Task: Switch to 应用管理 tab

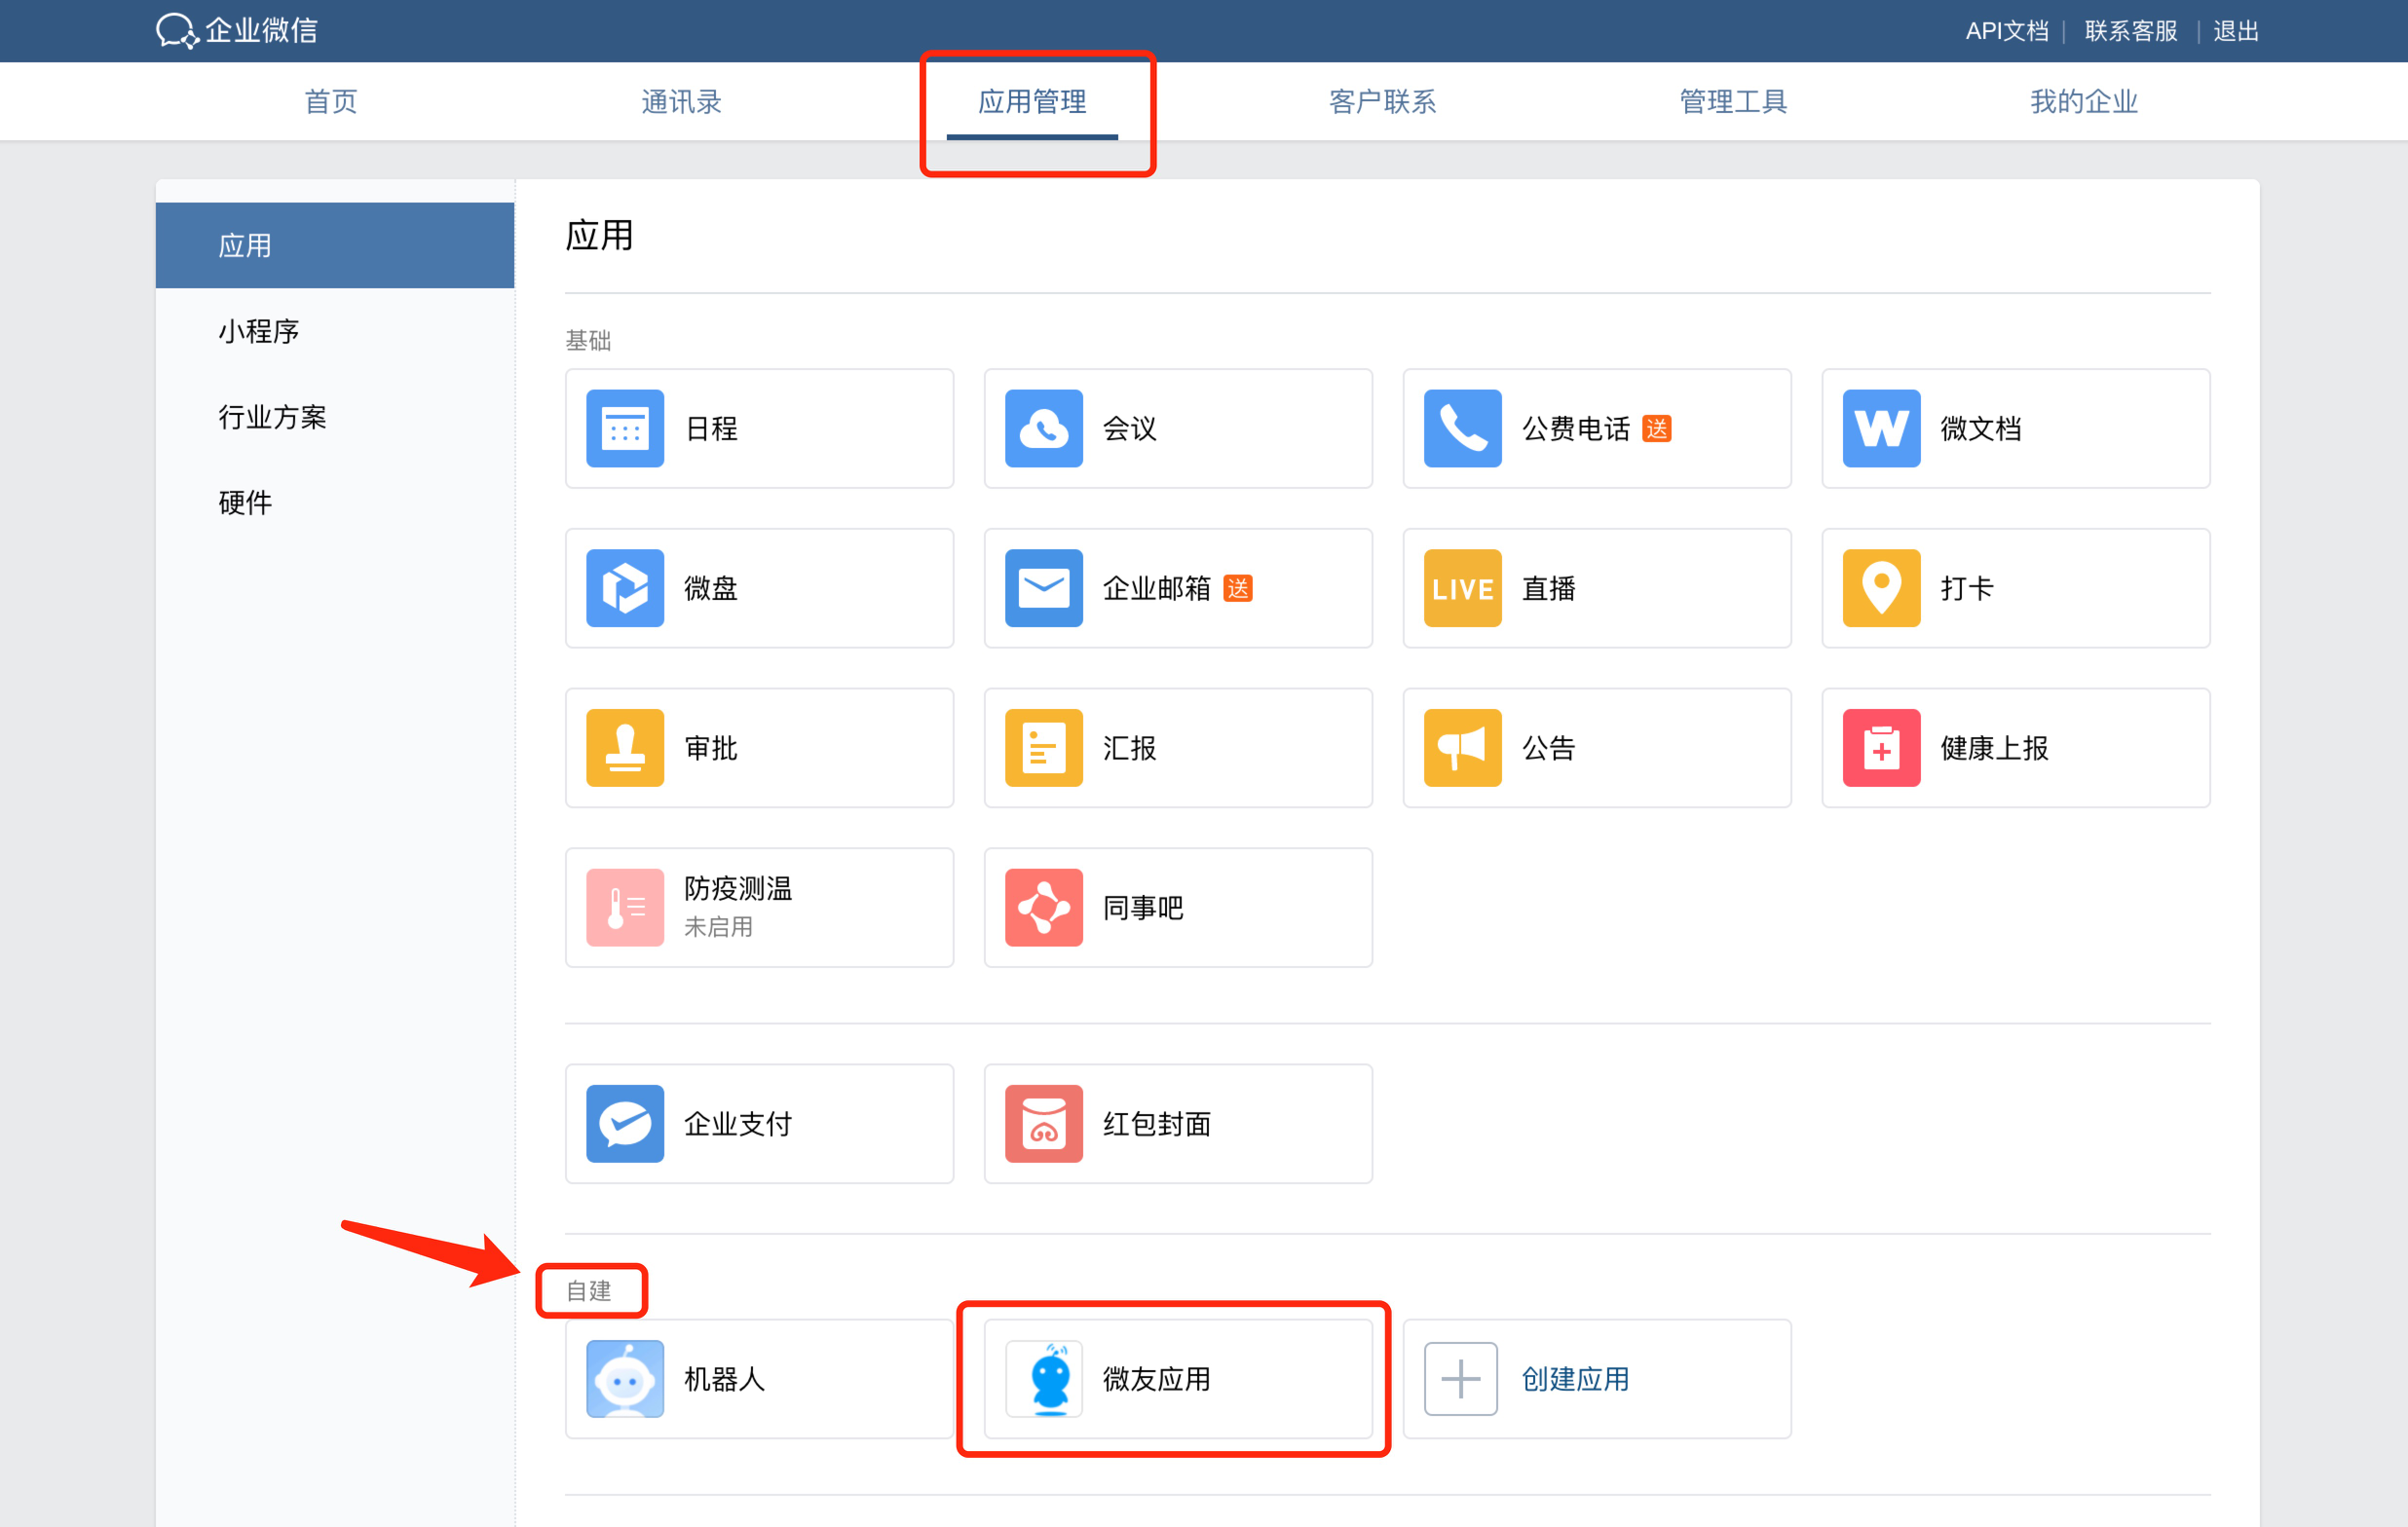Action: pos(1032,100)
